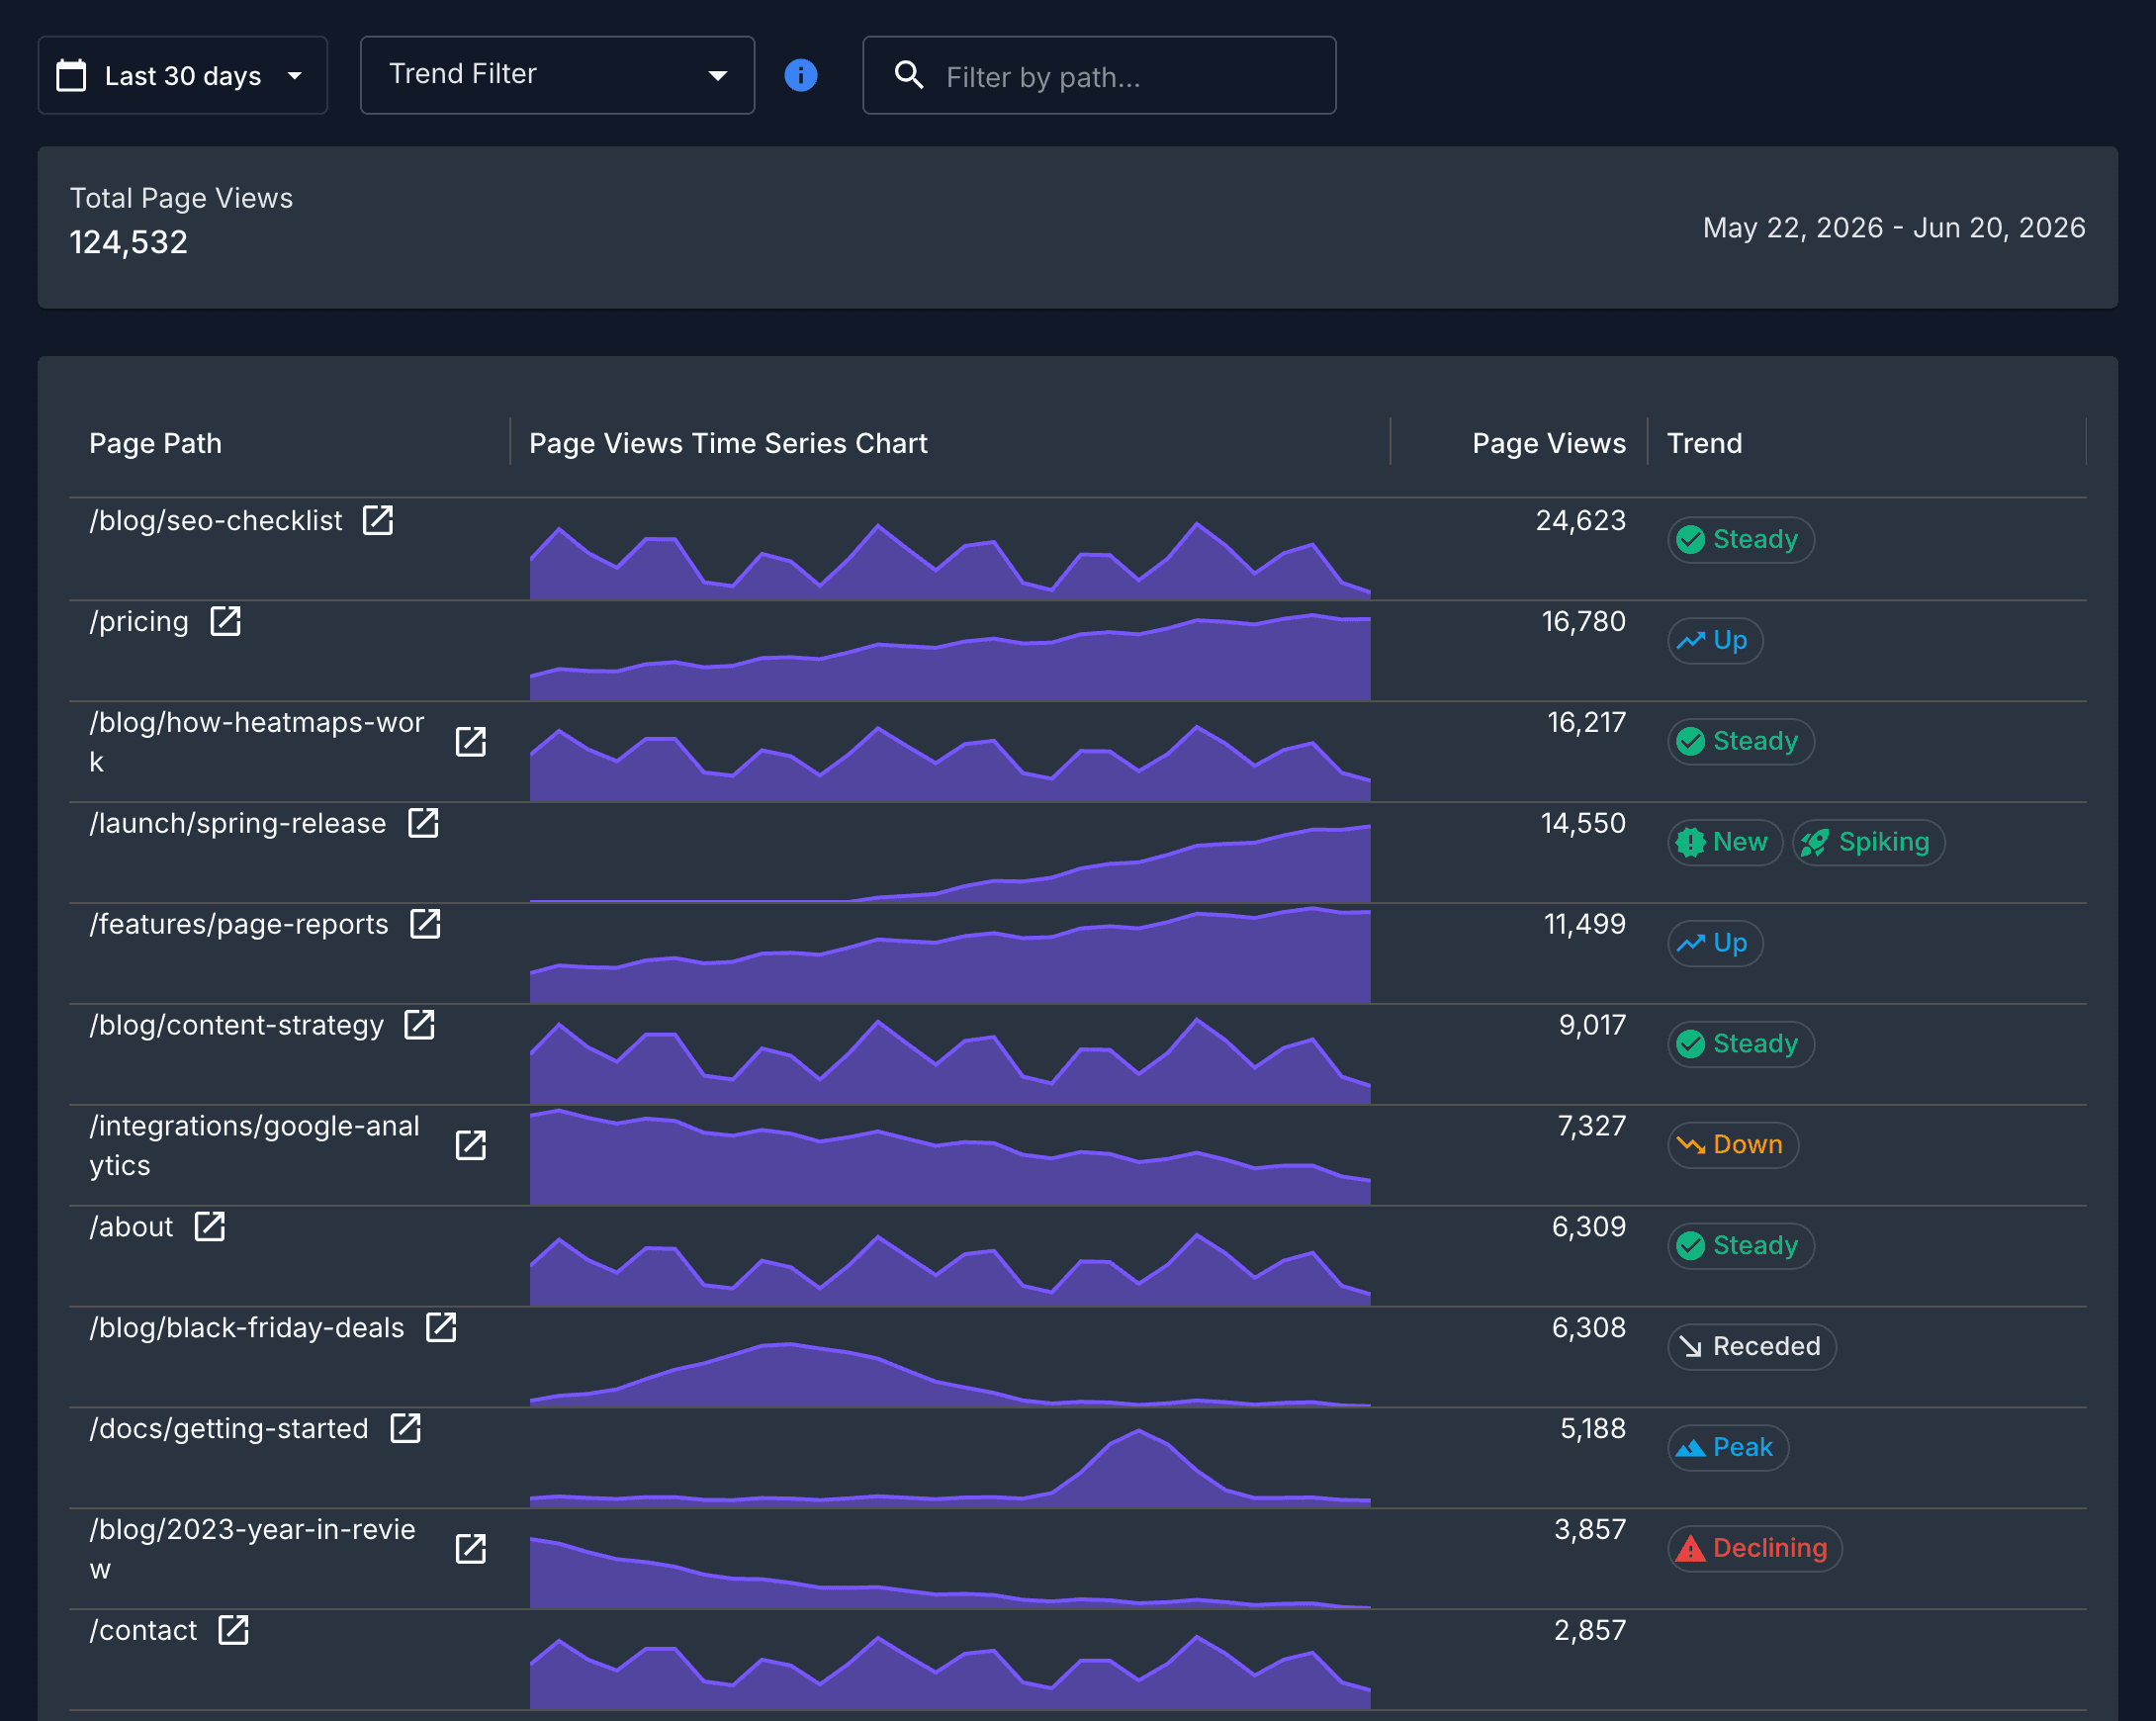
Task: Click the blue info icon
Action: [x=801, y=75]
